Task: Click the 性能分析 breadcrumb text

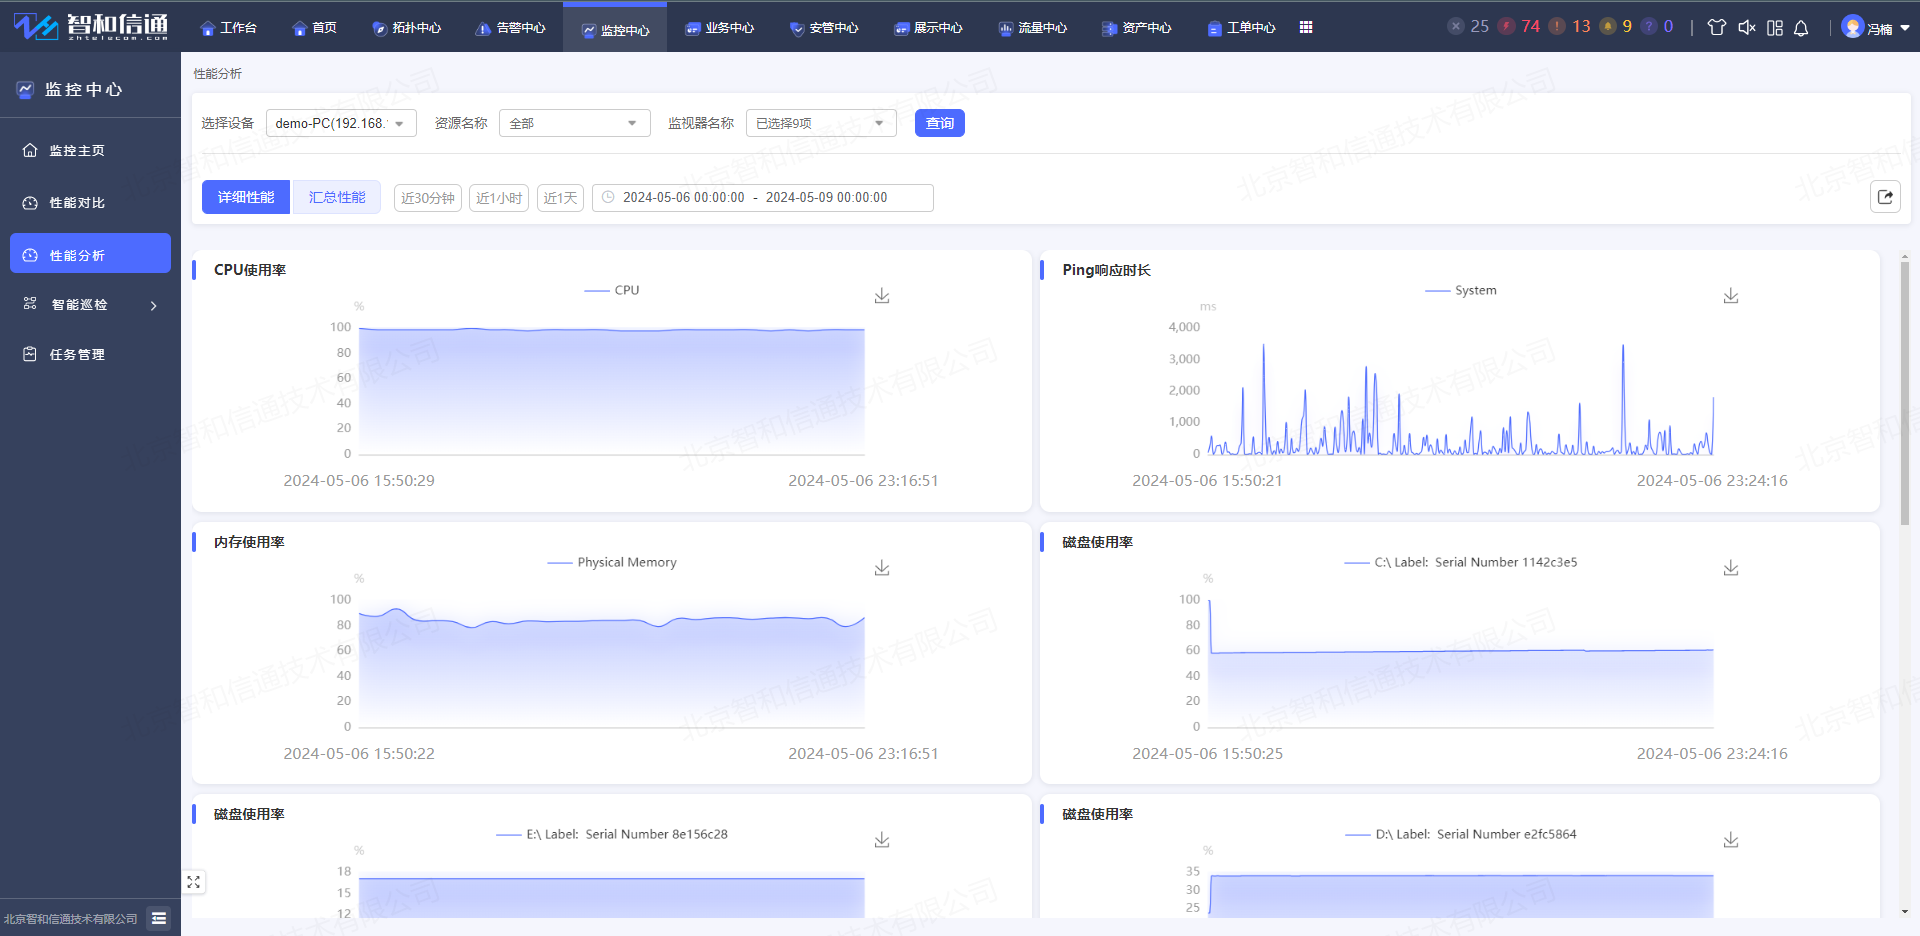Action: 217,74
